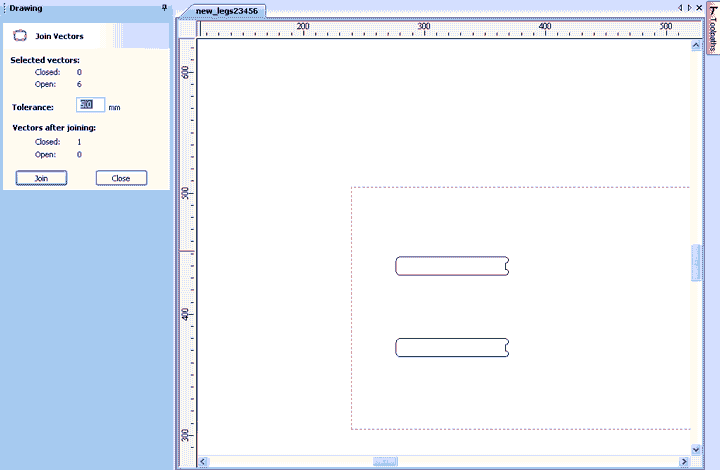Click the vertical scrollbar down arrow
Viewport: 720px width, 470px height.
point(696,450)
